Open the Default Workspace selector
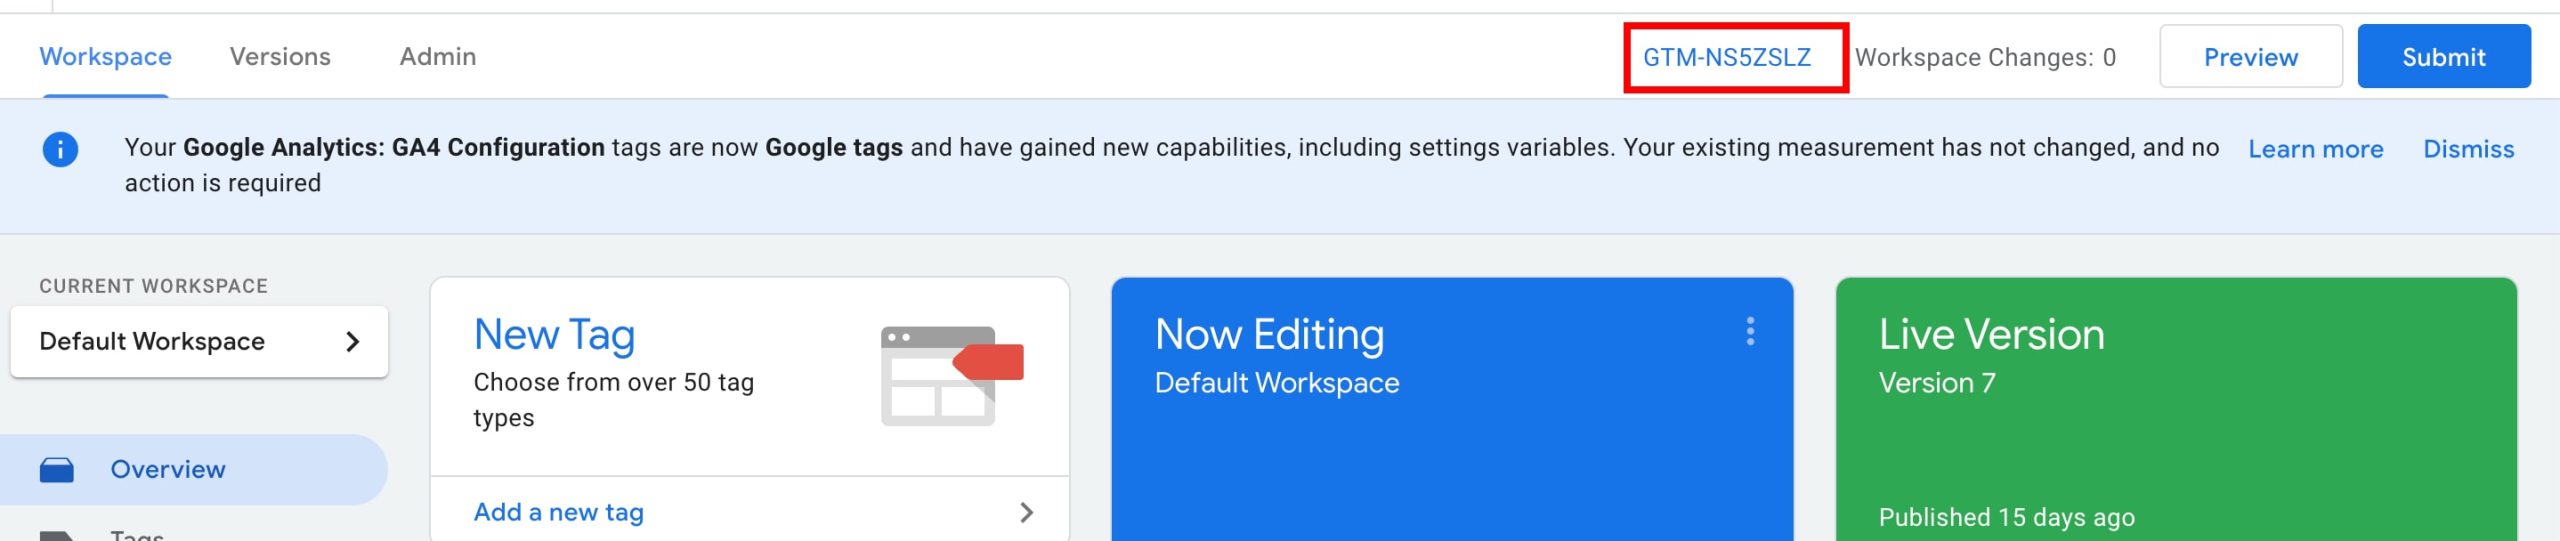Viewport: 2560px width, 541px height. point(199,342)
